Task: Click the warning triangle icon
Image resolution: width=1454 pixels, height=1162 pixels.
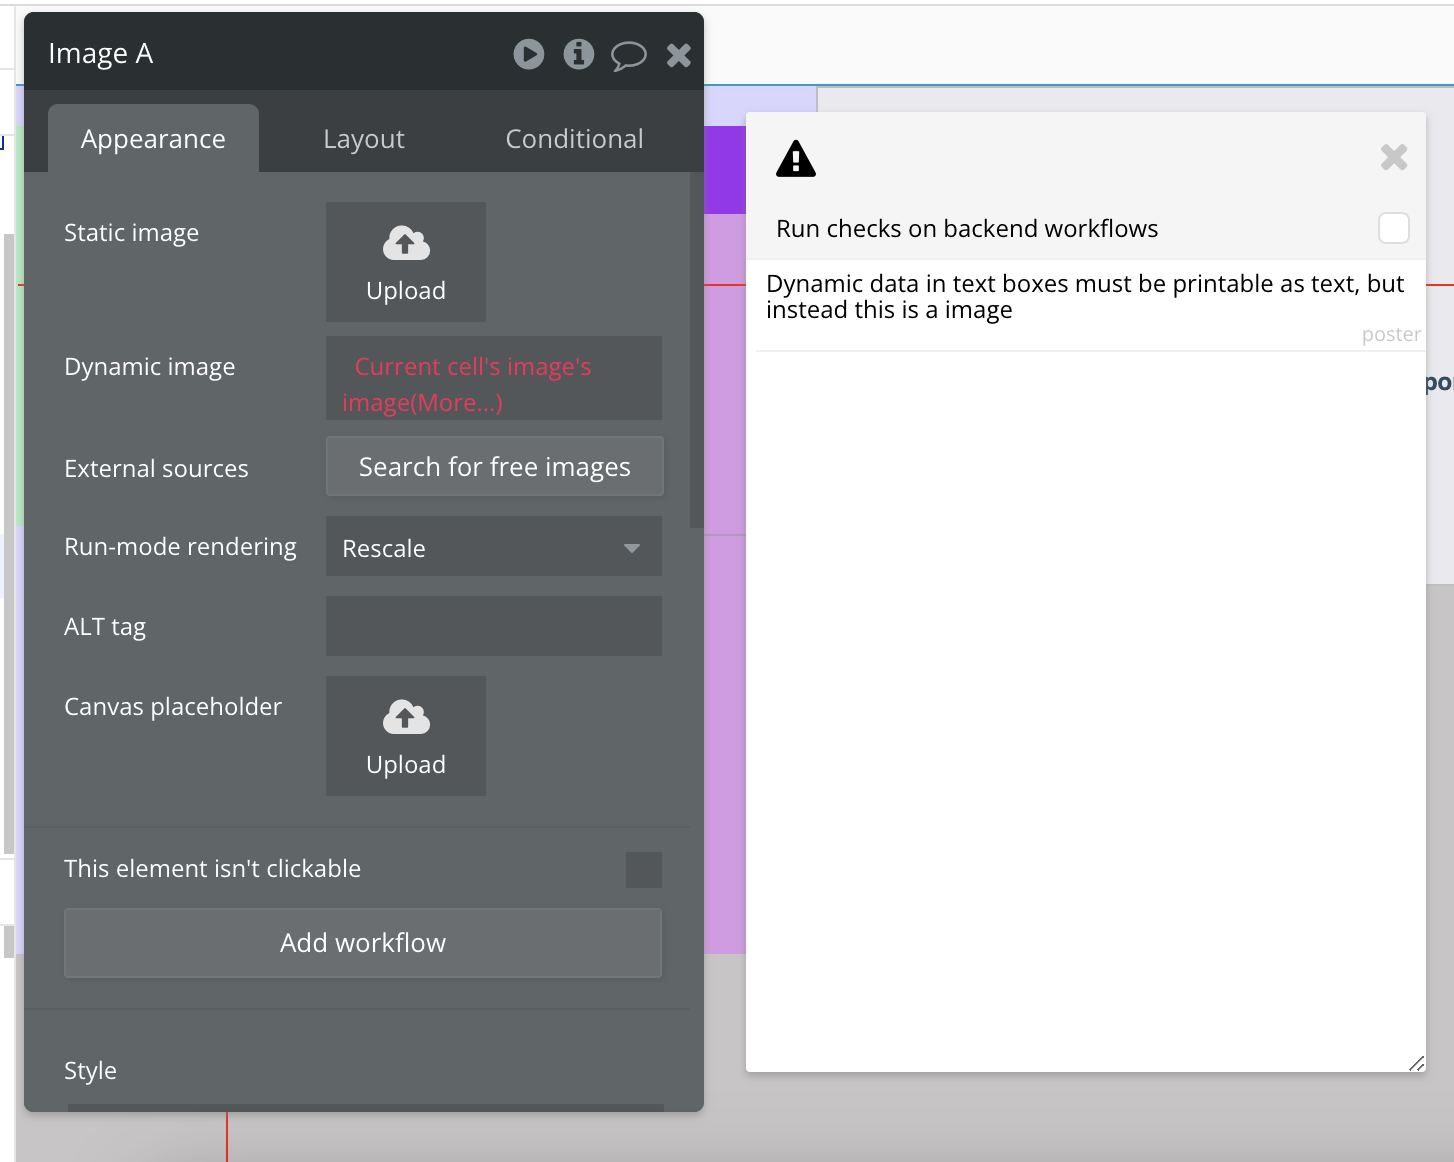Action: point(796,158)
